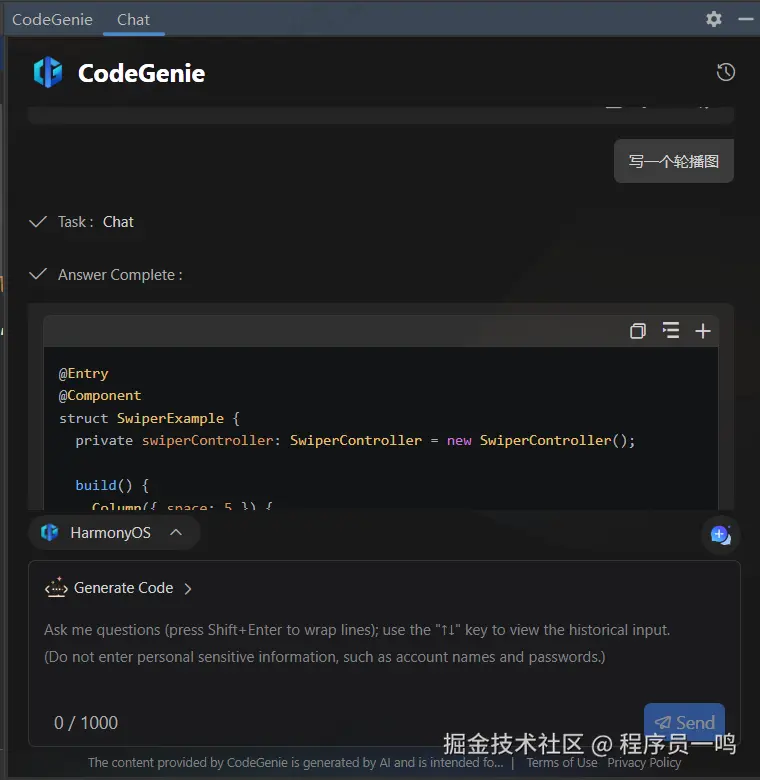Click the @Component code line
The height and width of the screenshot is (780, 760).
100,395
